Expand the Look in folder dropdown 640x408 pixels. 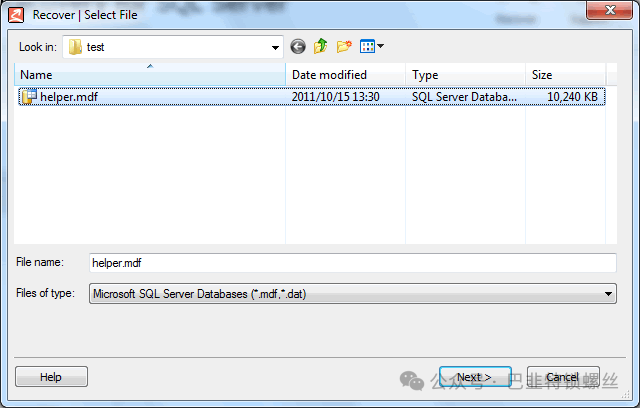276,47
